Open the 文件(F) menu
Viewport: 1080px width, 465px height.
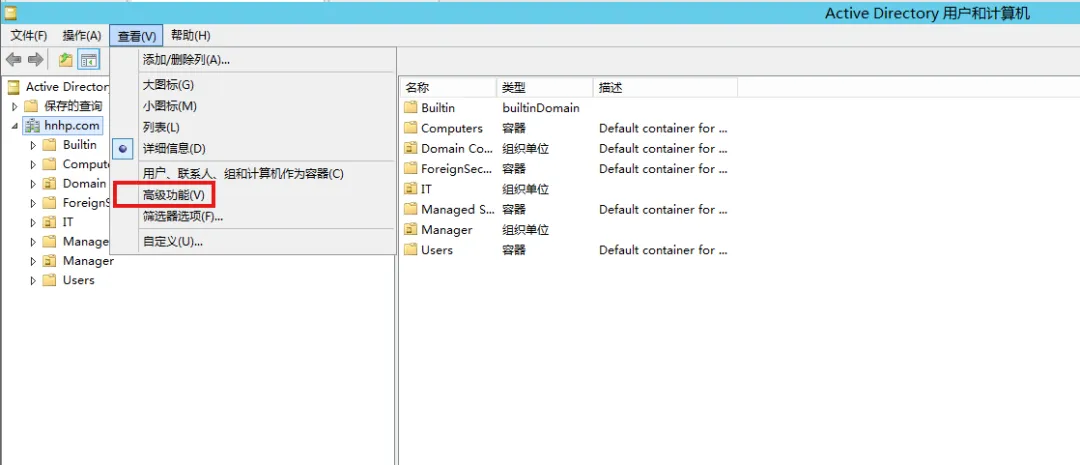point(28,35)
